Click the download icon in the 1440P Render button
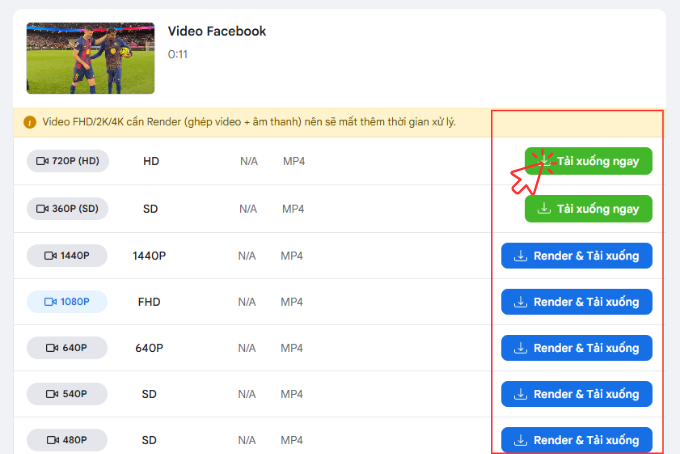The width and height of the screenshot is (680, 454). (x=520, y=256)
